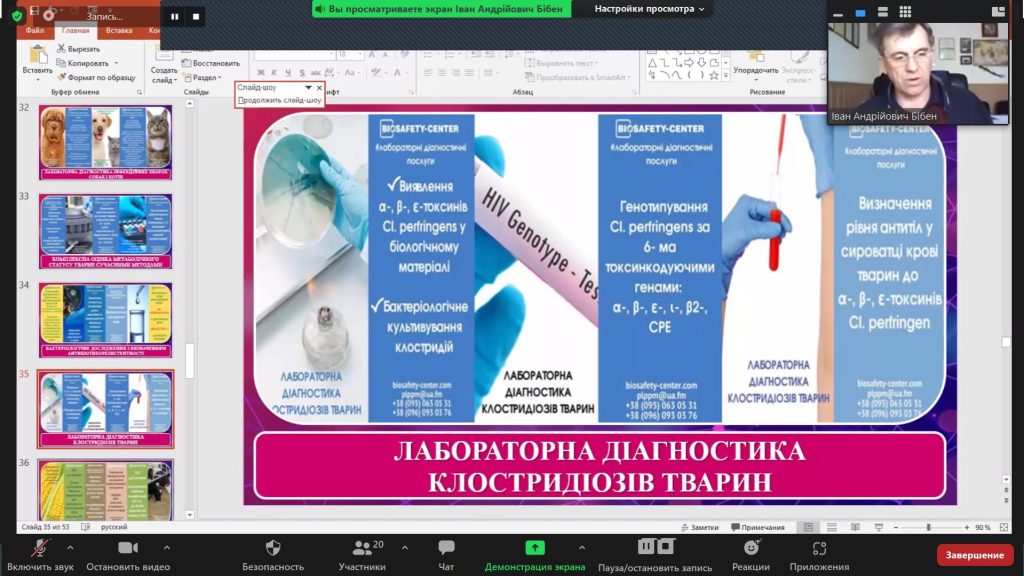Open Выровнять текст dropdown

coord(562,63)
